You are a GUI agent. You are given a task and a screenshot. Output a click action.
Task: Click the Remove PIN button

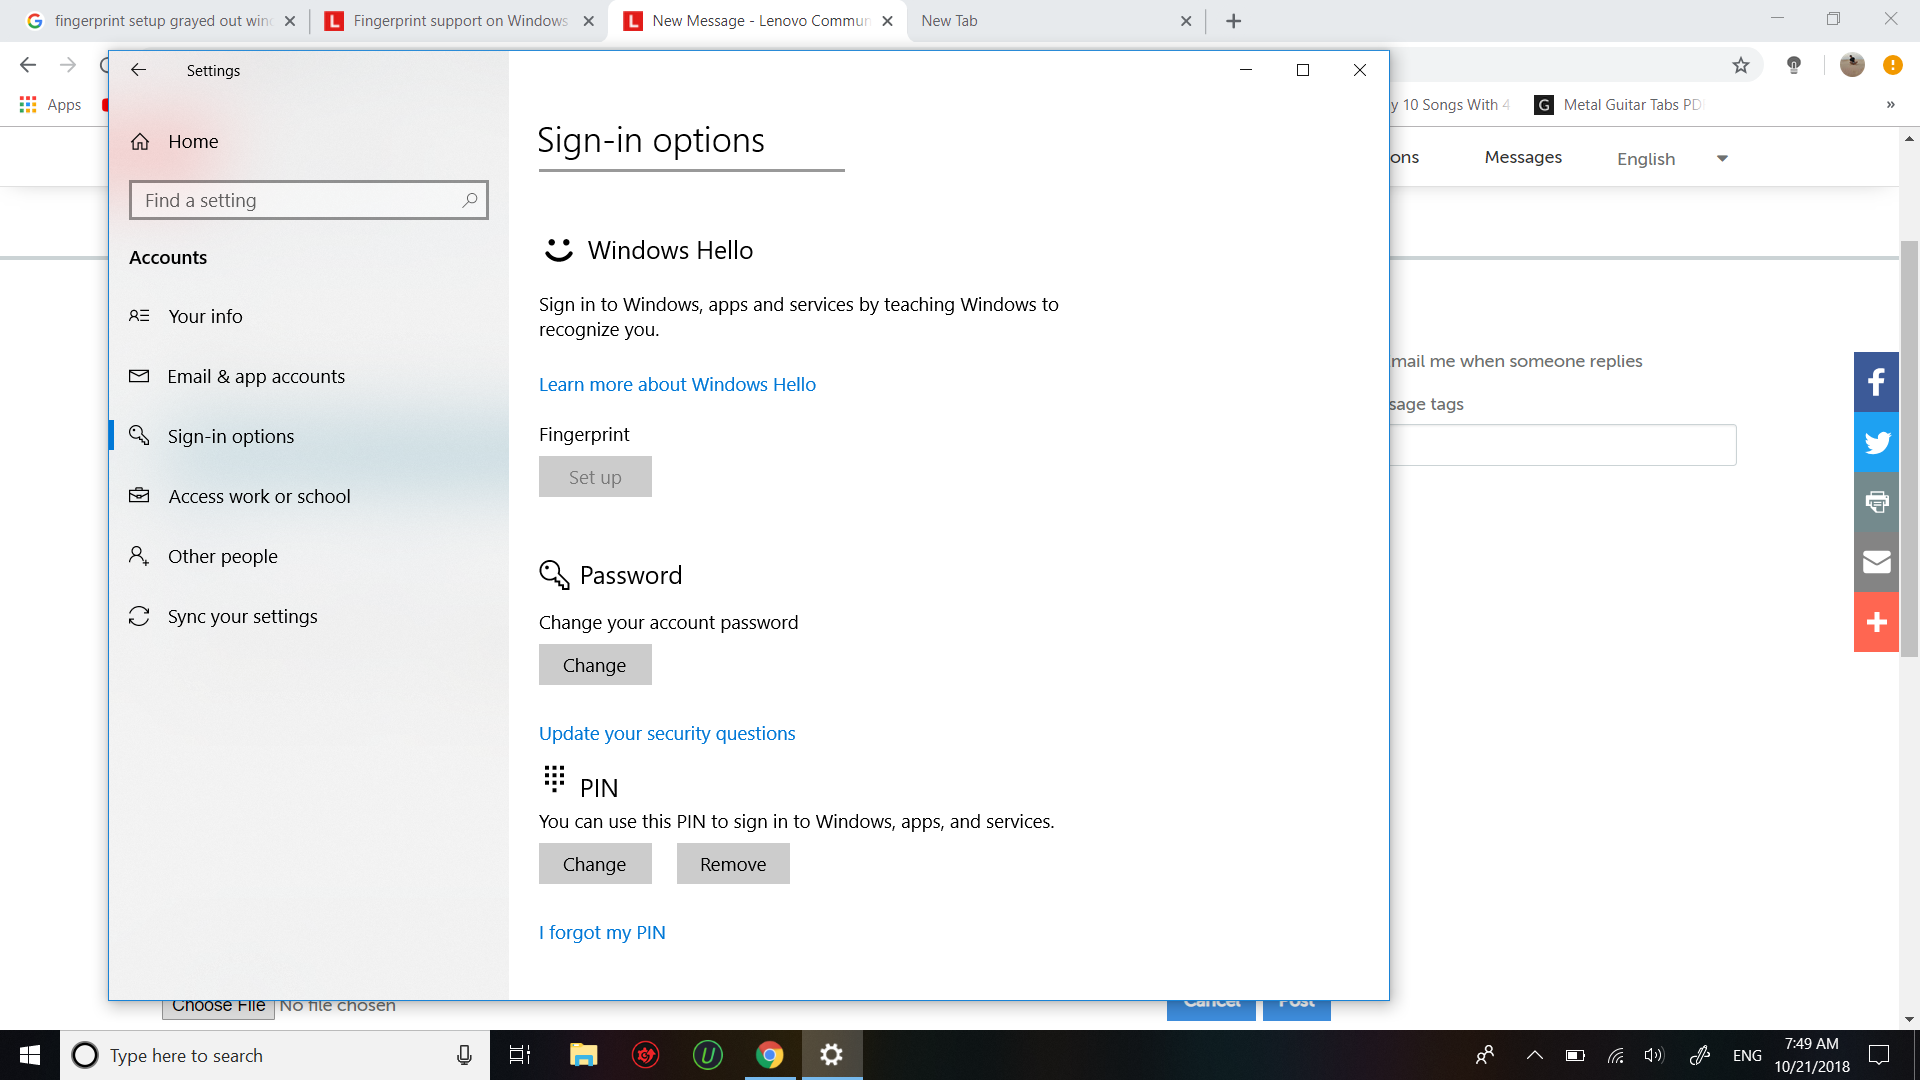click(x=733, y=862)
